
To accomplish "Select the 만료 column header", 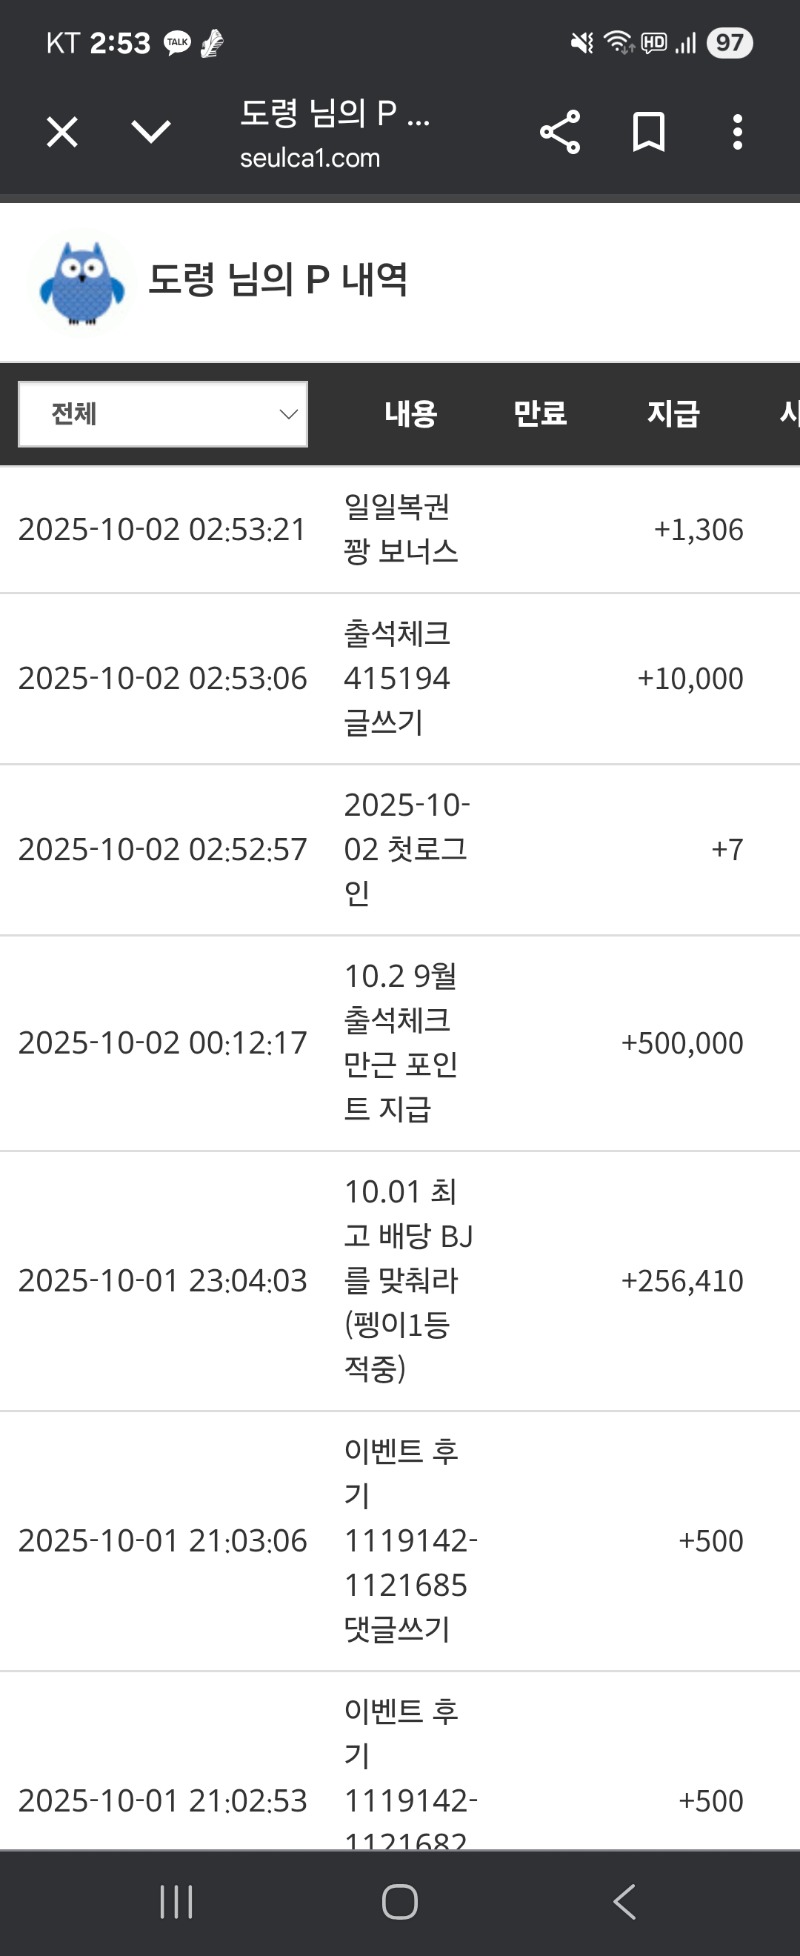I will [x=540, y=414].
